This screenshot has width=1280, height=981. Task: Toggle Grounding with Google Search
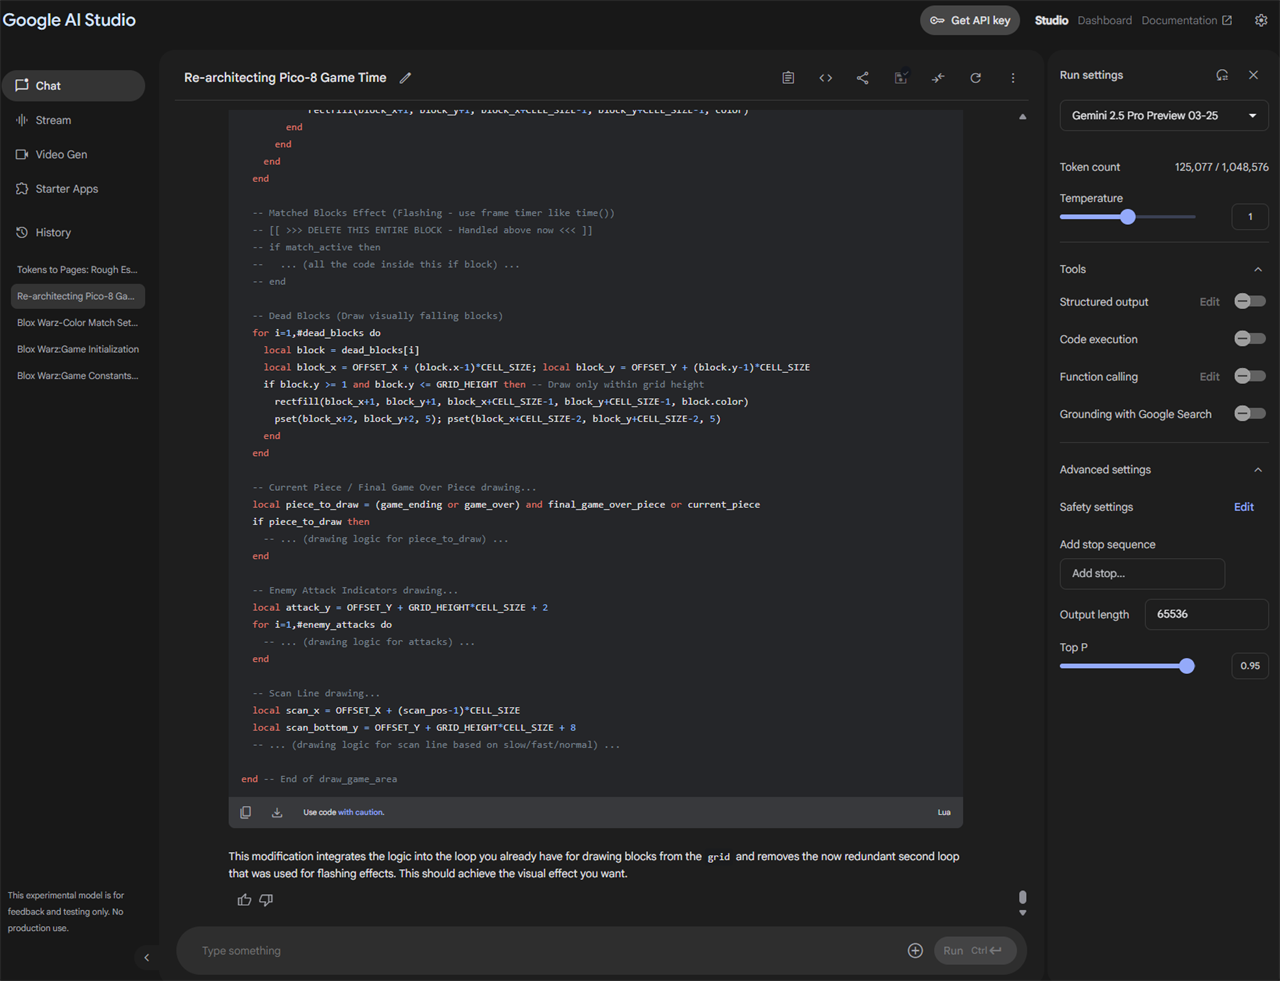(x=1249, y=413)
